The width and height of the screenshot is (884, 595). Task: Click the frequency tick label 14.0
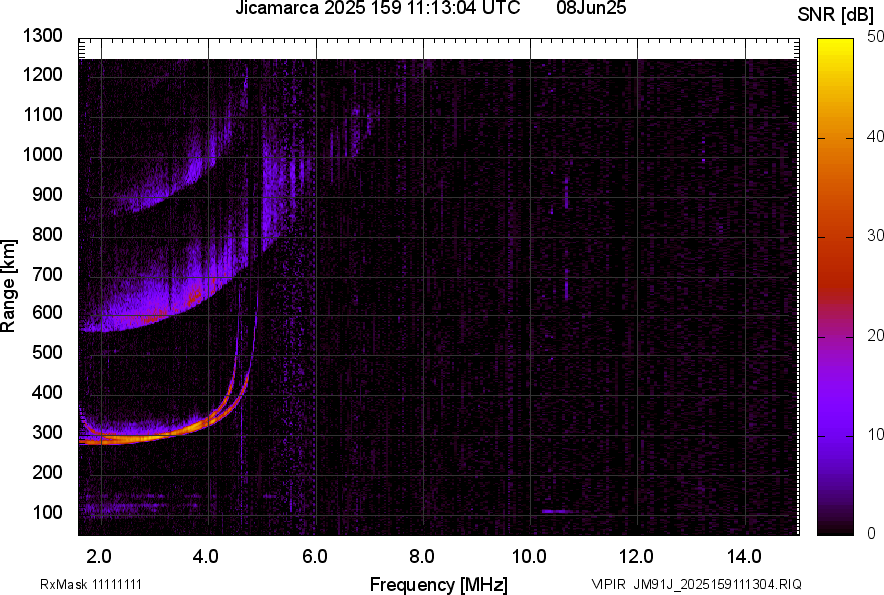point(744,557)
